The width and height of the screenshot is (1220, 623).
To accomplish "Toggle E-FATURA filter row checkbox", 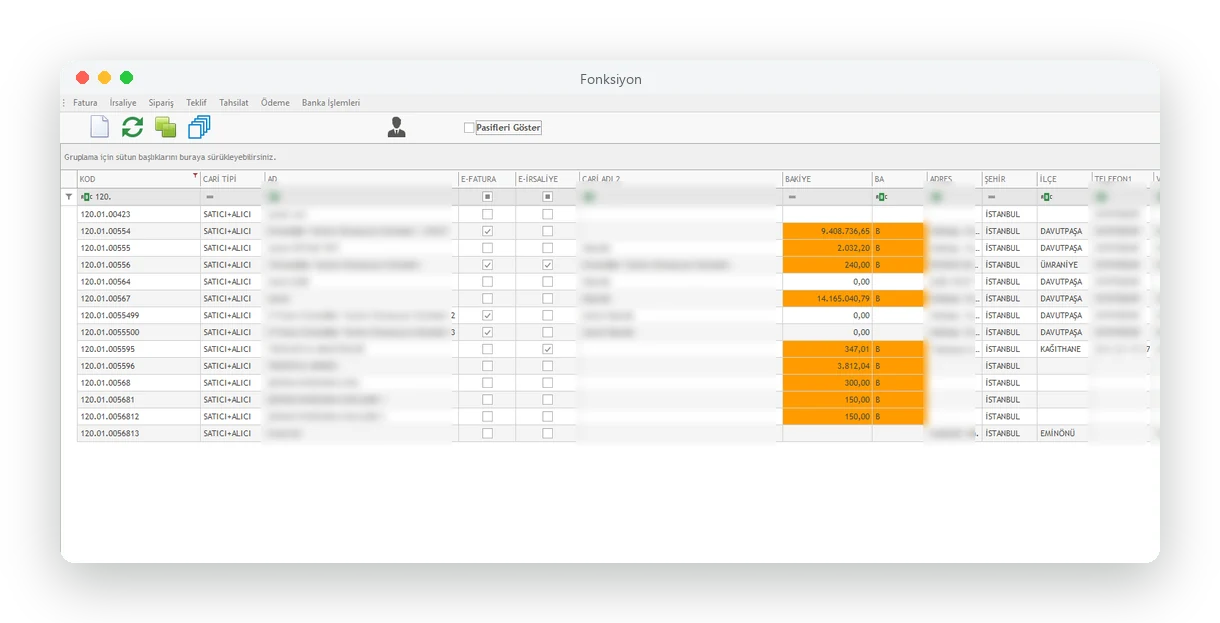I will (x=487, y=197).
